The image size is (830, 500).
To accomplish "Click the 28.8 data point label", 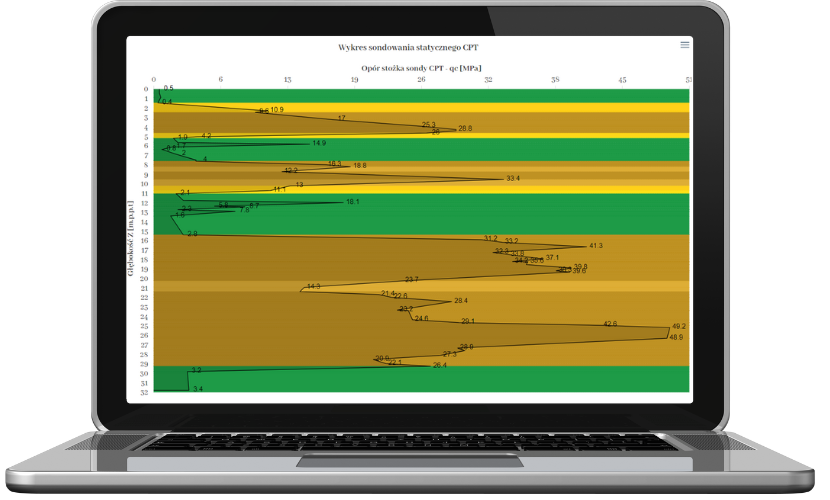I will tap(465, 128).
